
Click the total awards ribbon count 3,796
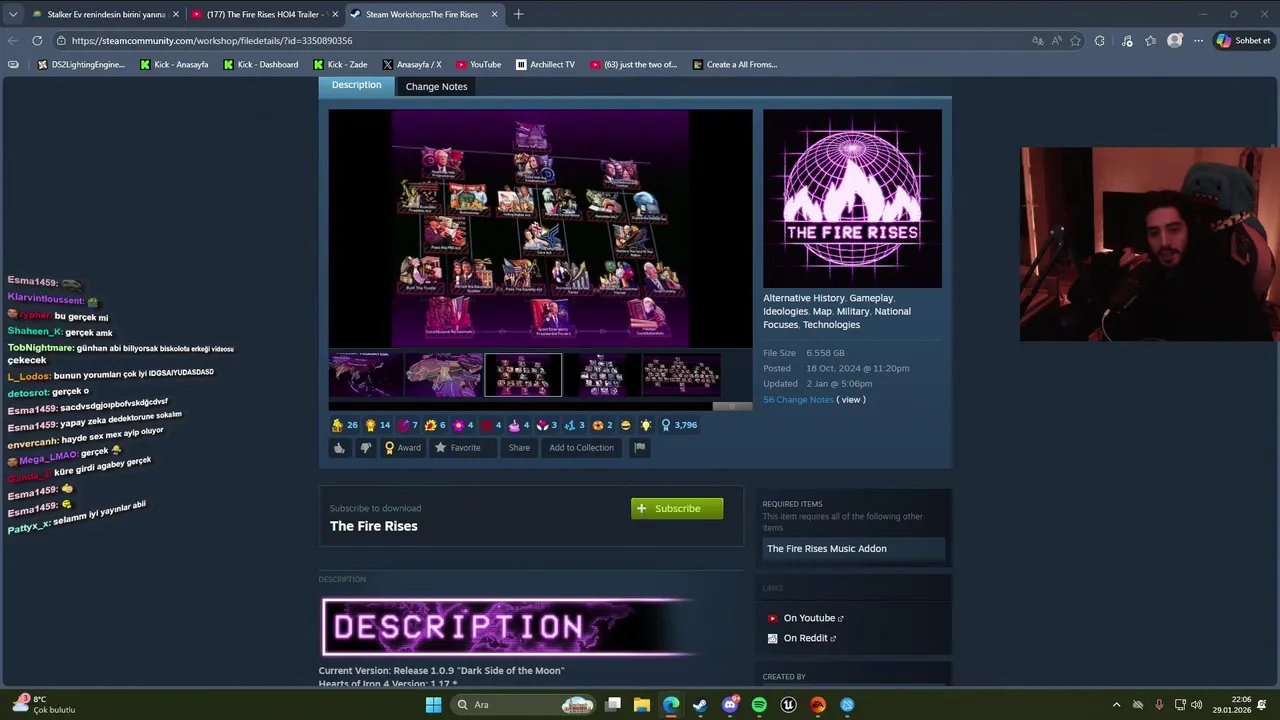(679, 425)
